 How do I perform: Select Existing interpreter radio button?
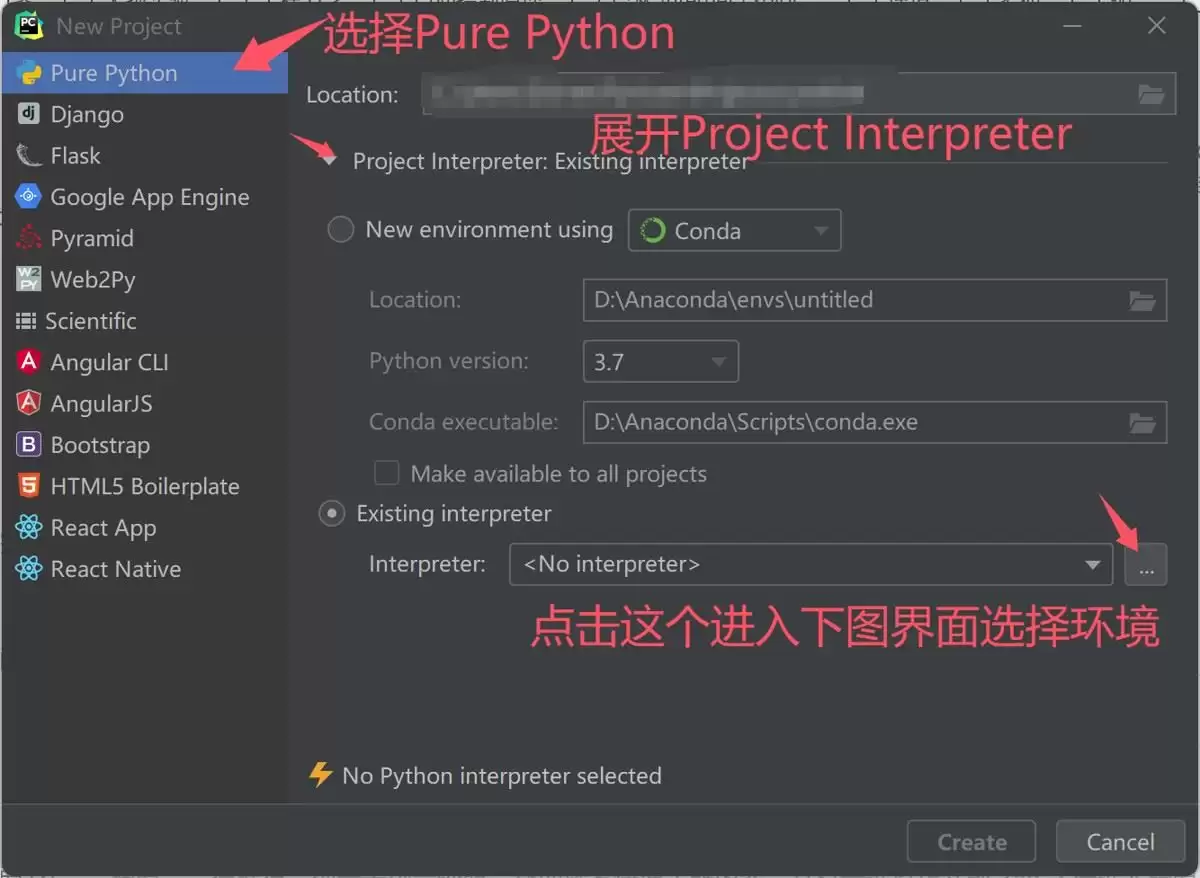pyautogui.click(x=331, y=514)
